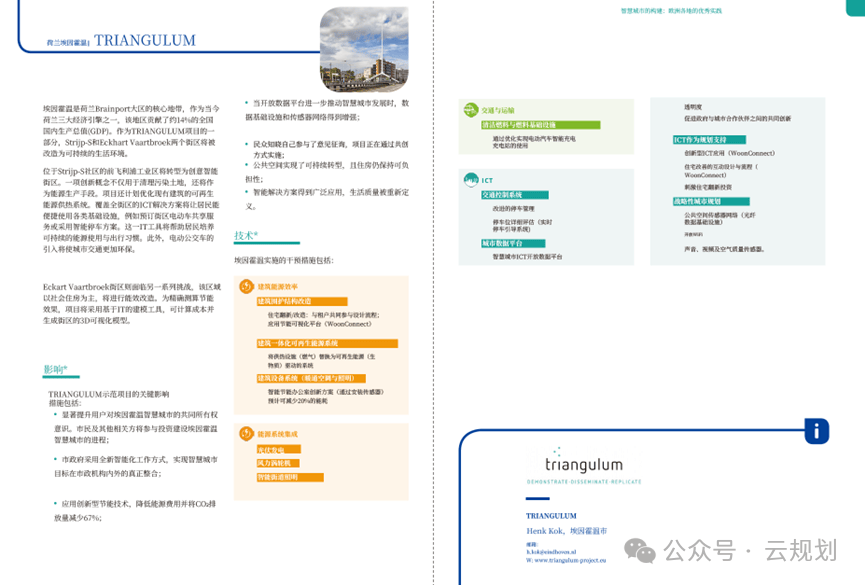
Task: Click the 技术* section heading
Action: (246, 236)
